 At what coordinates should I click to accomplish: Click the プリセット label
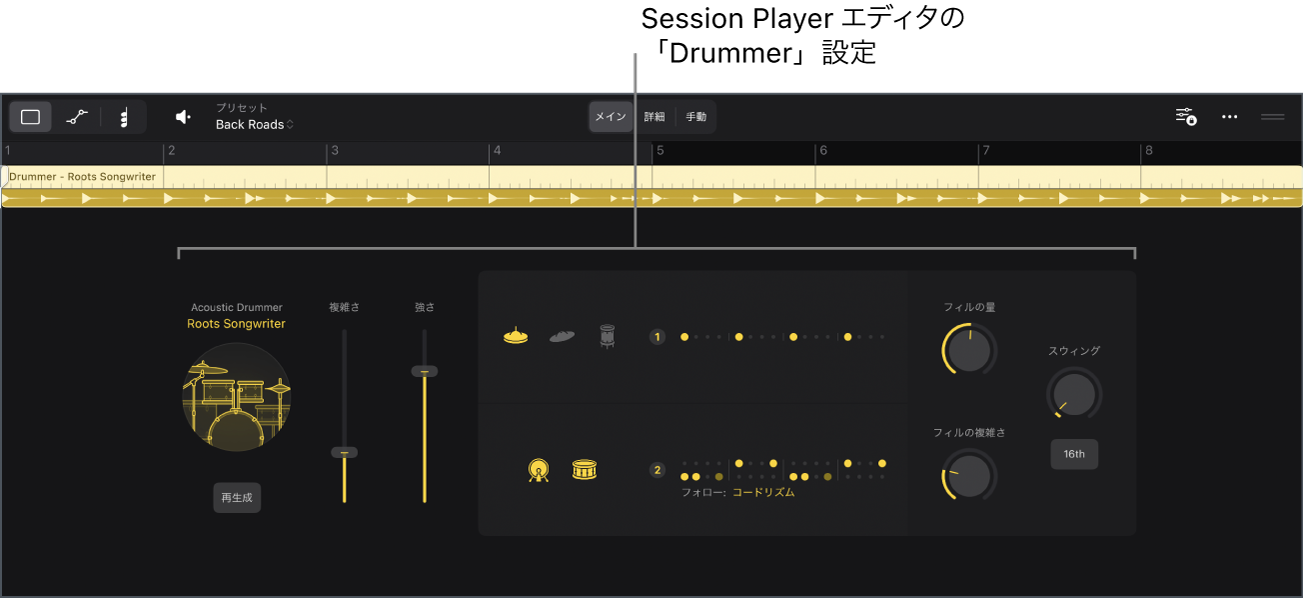coord(242,108)
